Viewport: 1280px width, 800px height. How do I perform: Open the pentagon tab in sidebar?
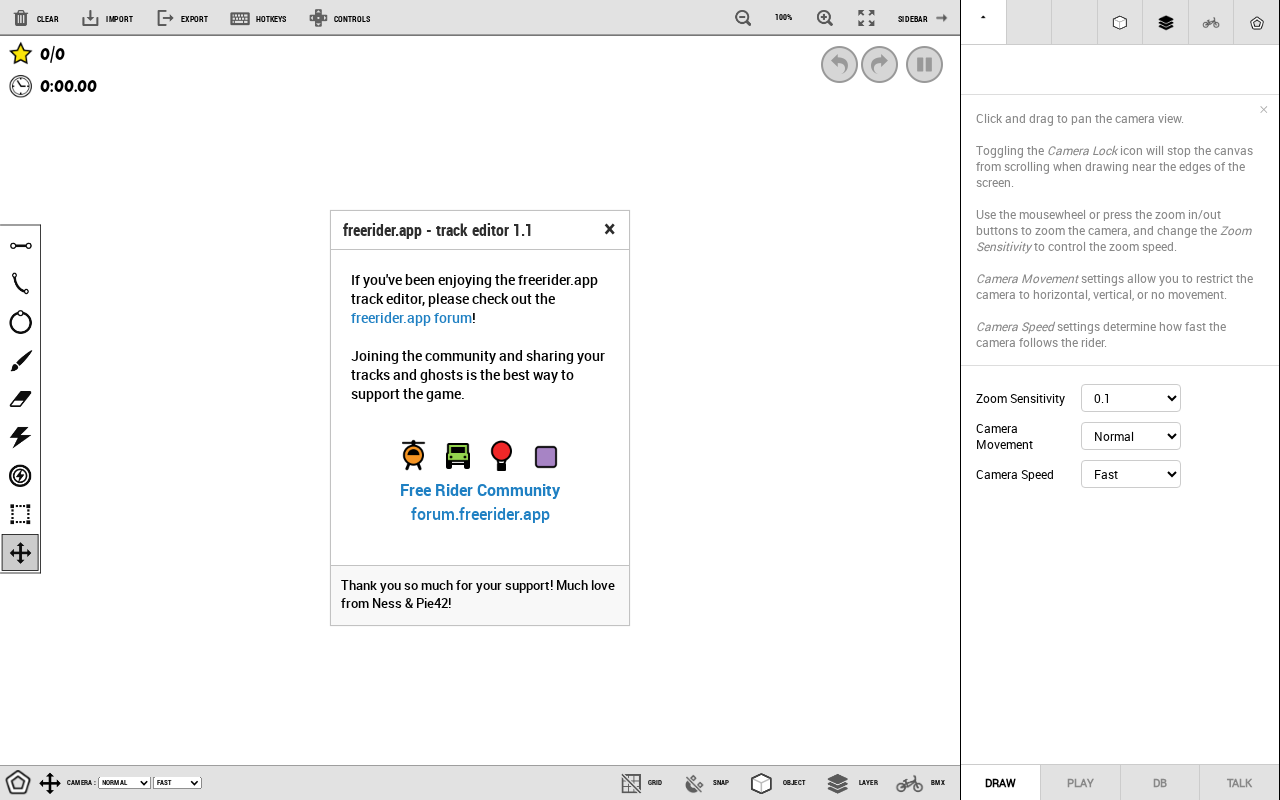(x=1257, y=22)
